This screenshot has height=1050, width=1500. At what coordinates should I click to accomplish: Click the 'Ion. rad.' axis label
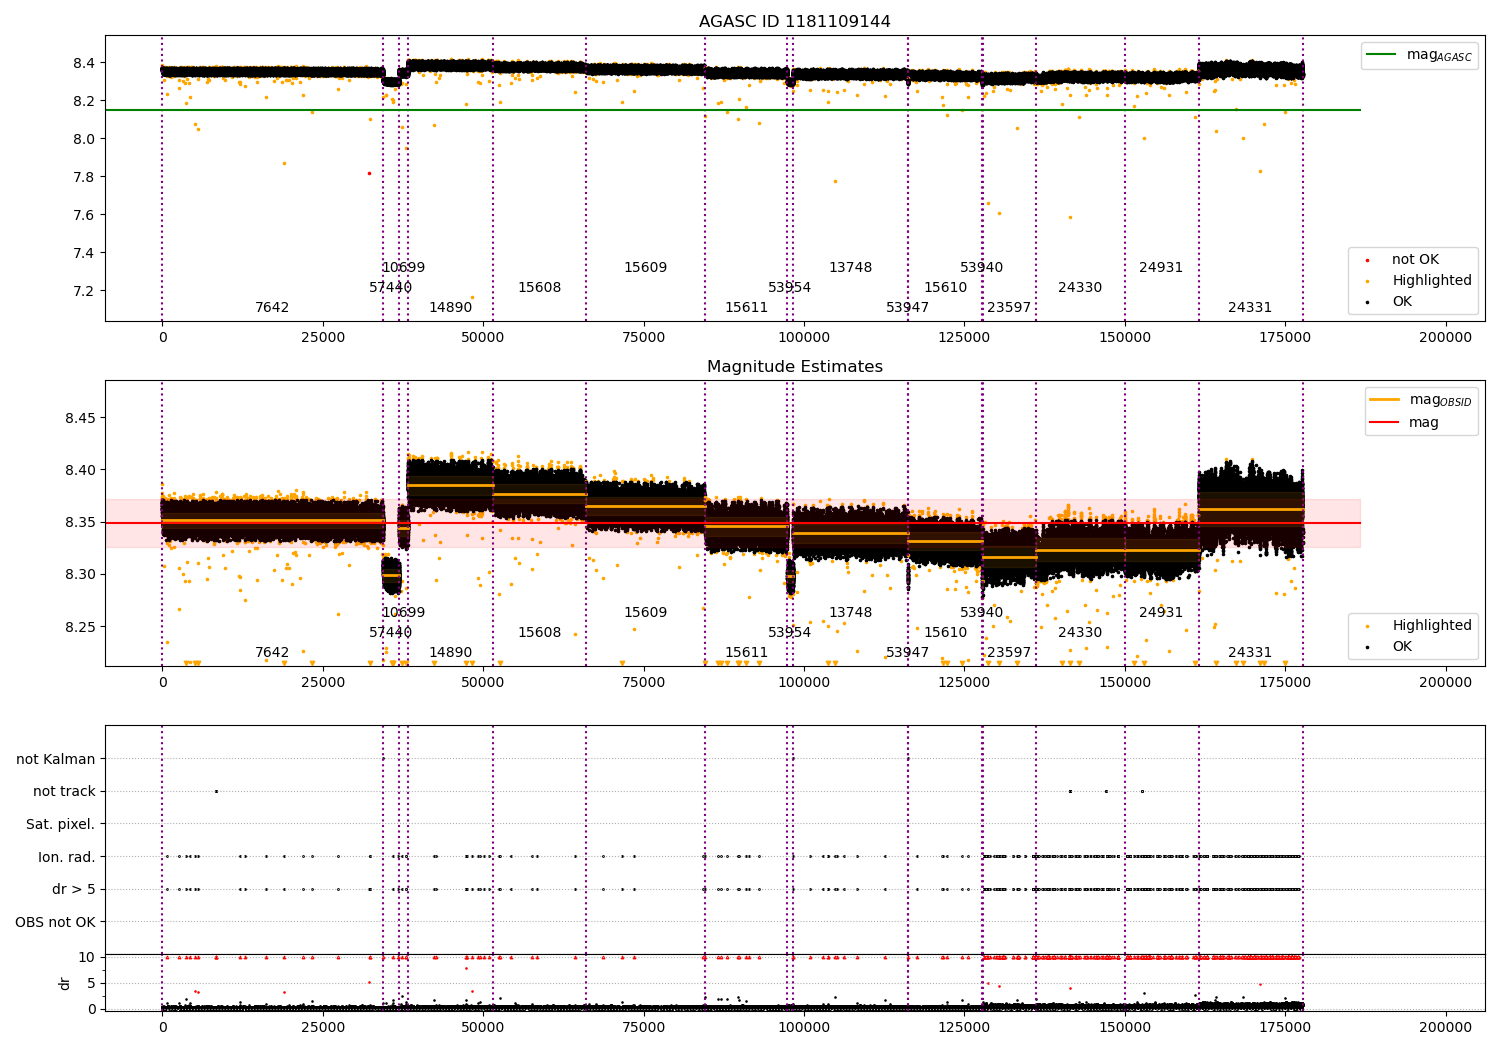[x=67, y=857]
